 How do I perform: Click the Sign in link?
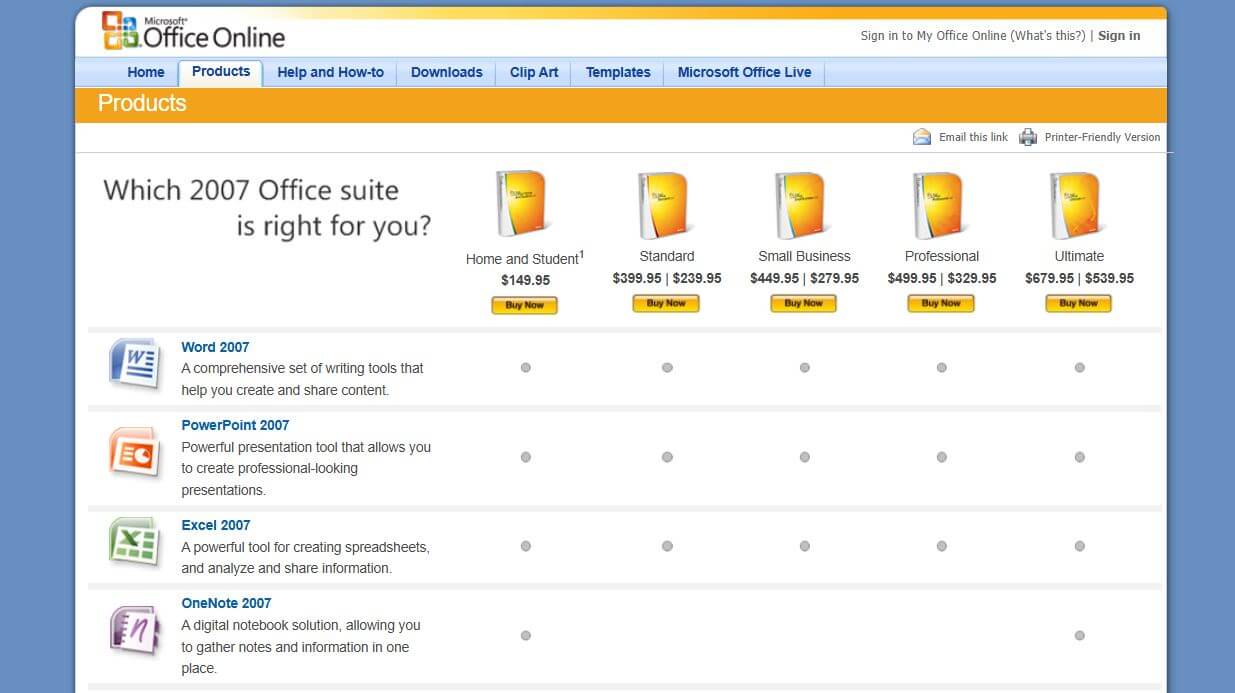tap(1118, 35)
